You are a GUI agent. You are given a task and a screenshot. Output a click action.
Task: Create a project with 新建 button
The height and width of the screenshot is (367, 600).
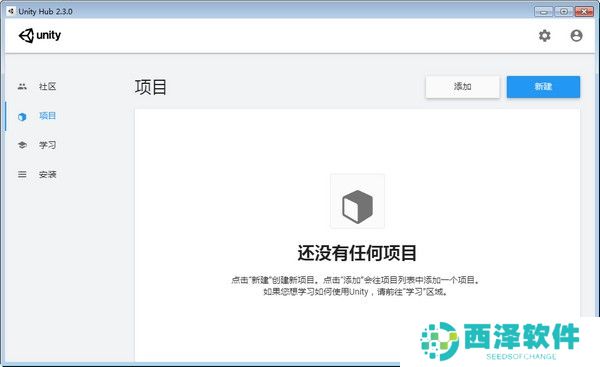pyautogui.click(x=543, y=87)
